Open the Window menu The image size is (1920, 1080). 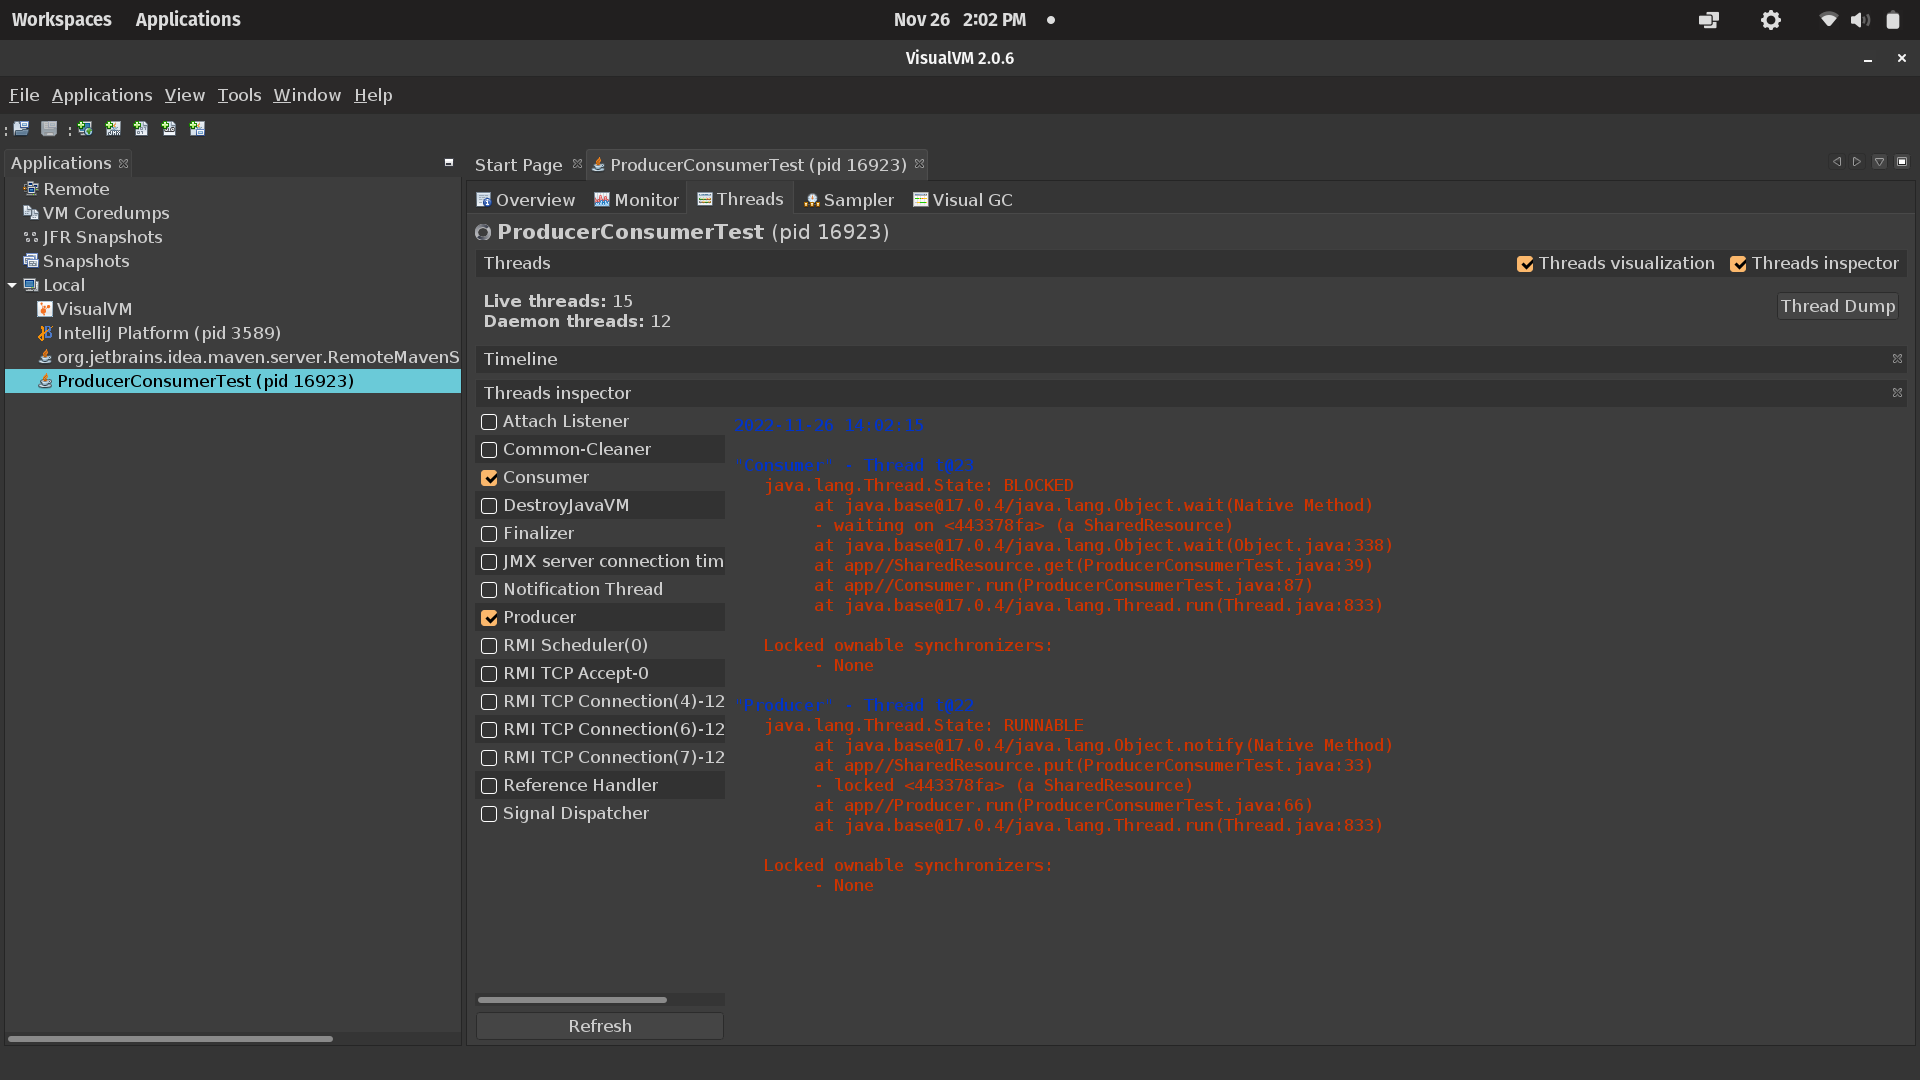[x=306, y=94]
